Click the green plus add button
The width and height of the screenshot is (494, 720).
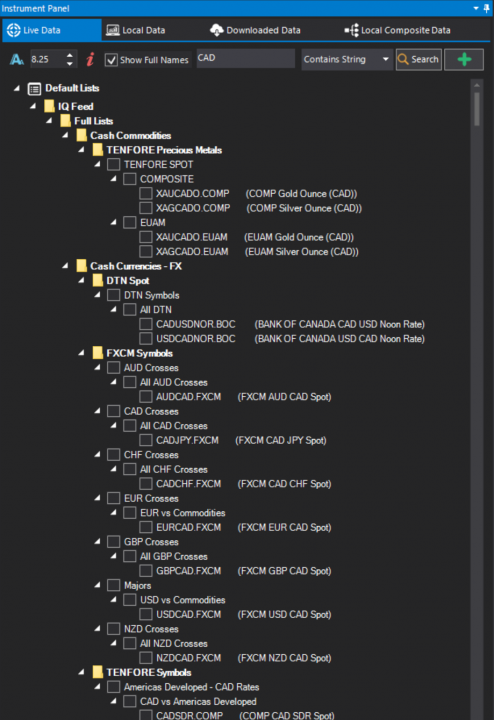[464, 59]
